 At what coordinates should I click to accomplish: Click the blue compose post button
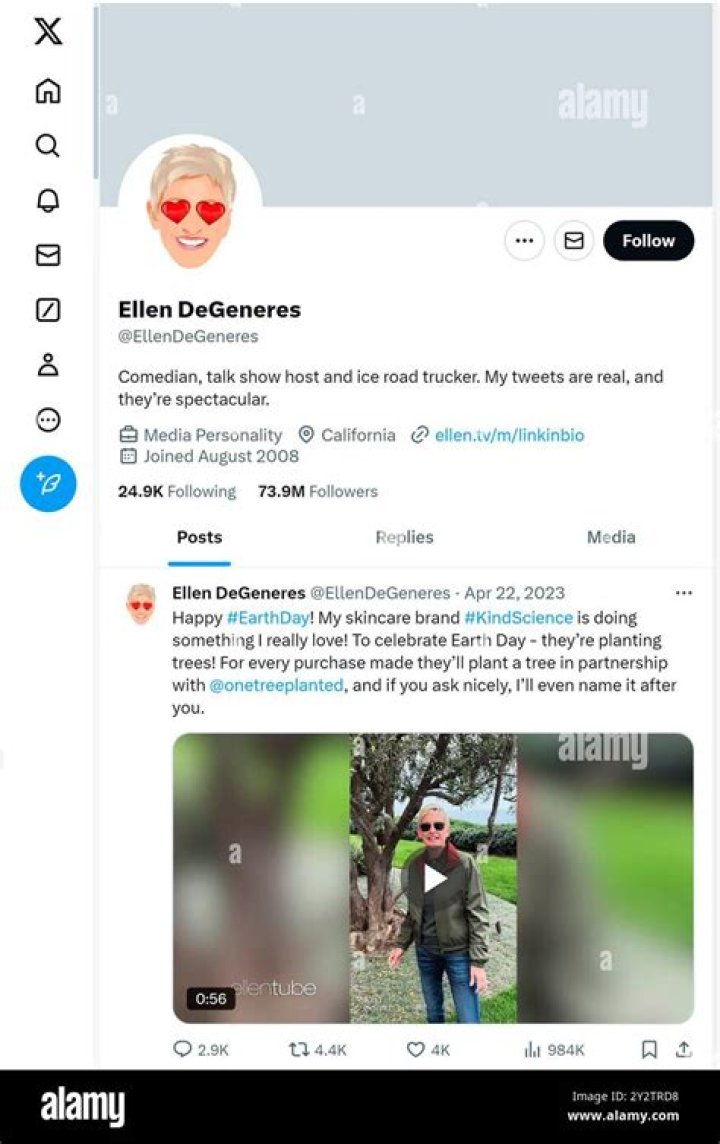point(48,484)
